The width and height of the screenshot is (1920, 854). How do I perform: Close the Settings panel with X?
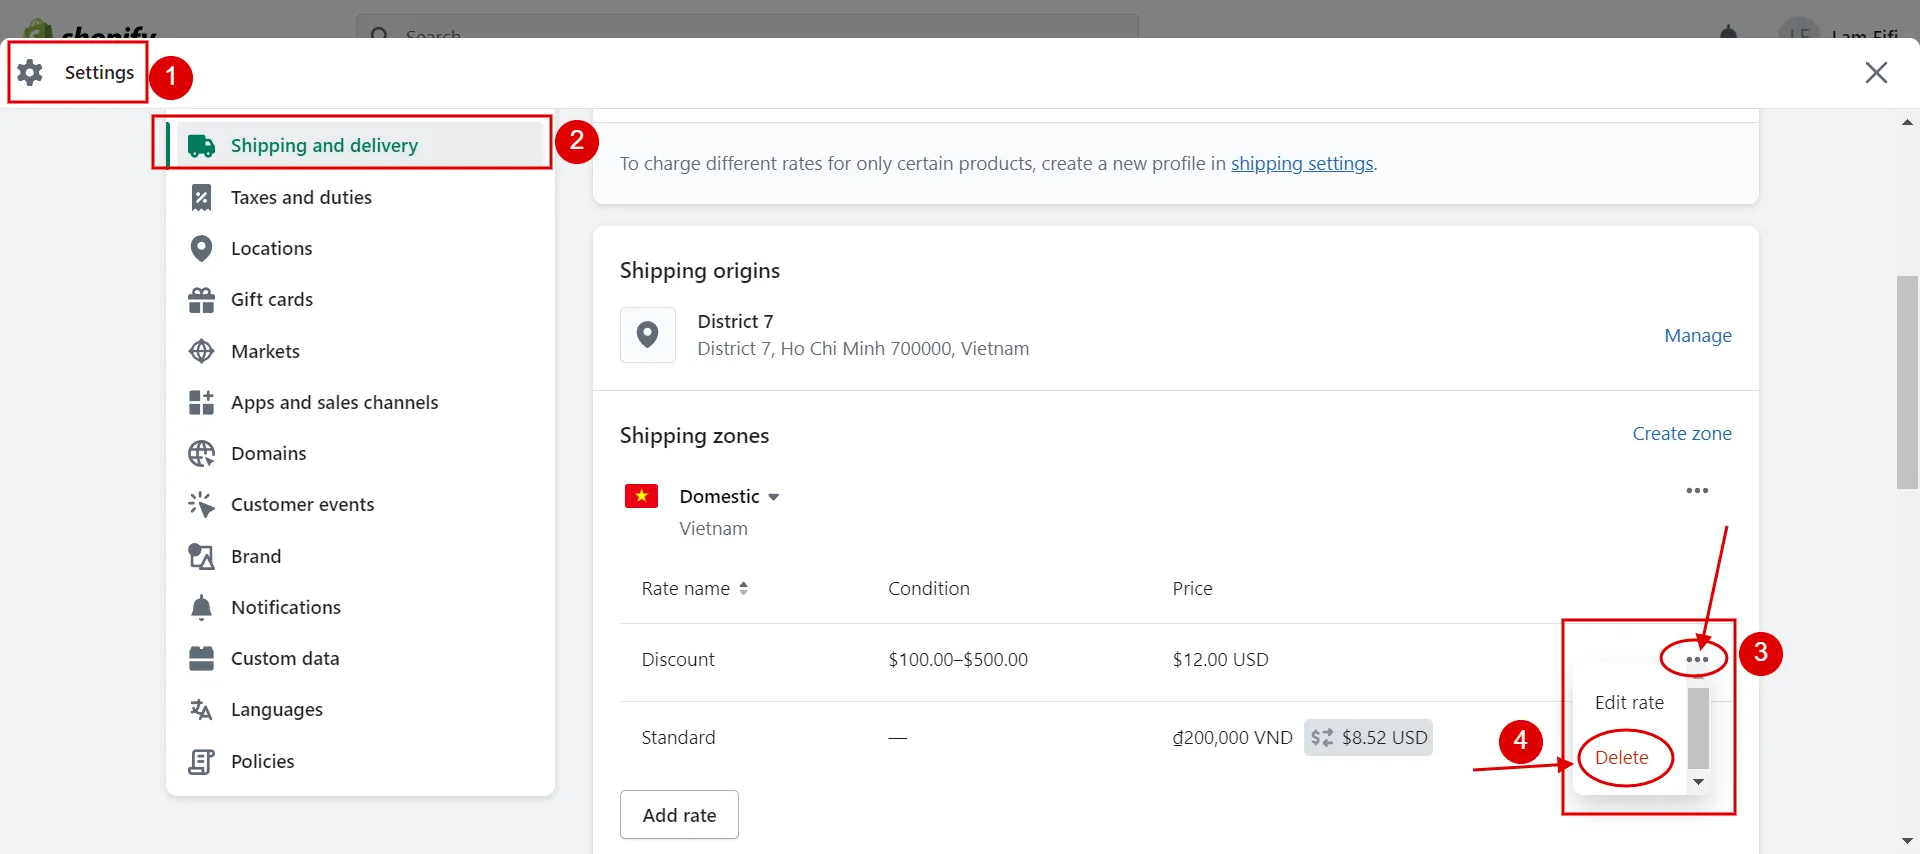click(1876, 72)
